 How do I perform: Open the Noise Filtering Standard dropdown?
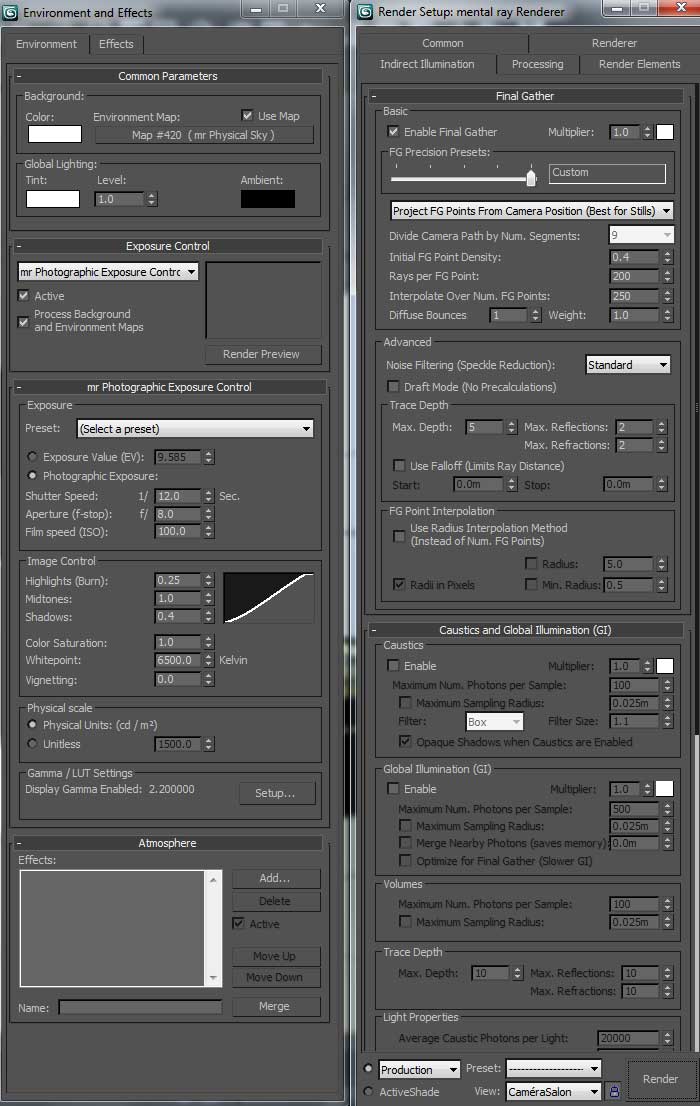(627, 365)
